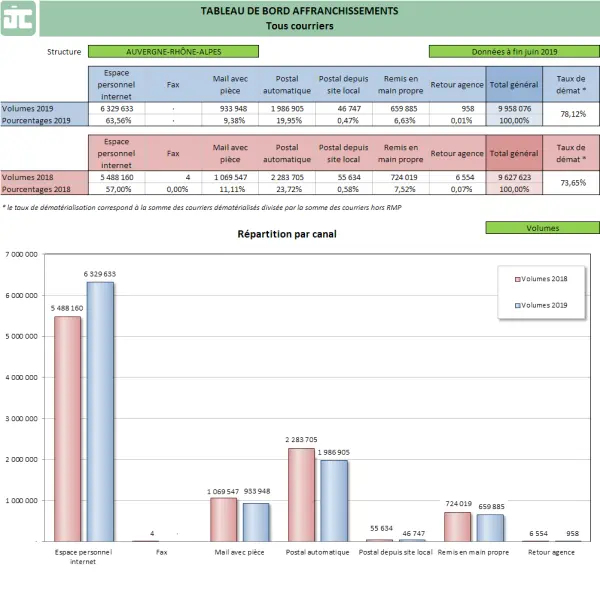
Task: Select the 2019 Remis en main propre cell 659 885
Action: [401, 109]
